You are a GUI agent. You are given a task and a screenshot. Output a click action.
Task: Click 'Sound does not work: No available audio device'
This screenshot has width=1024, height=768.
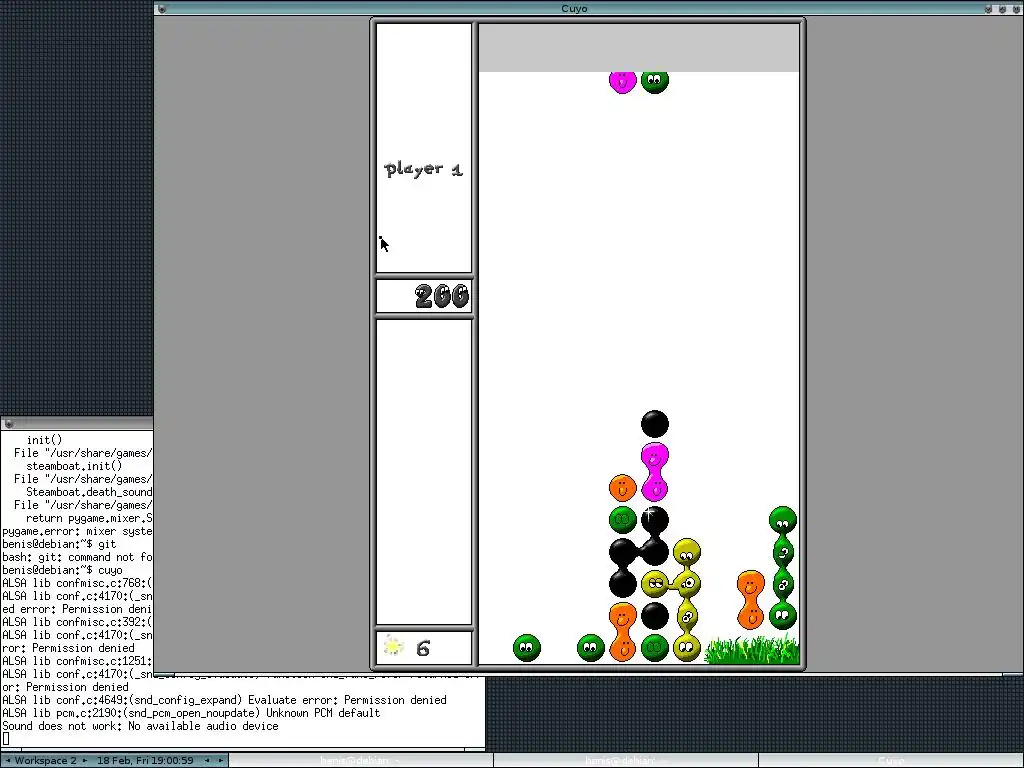pos(140,726)
